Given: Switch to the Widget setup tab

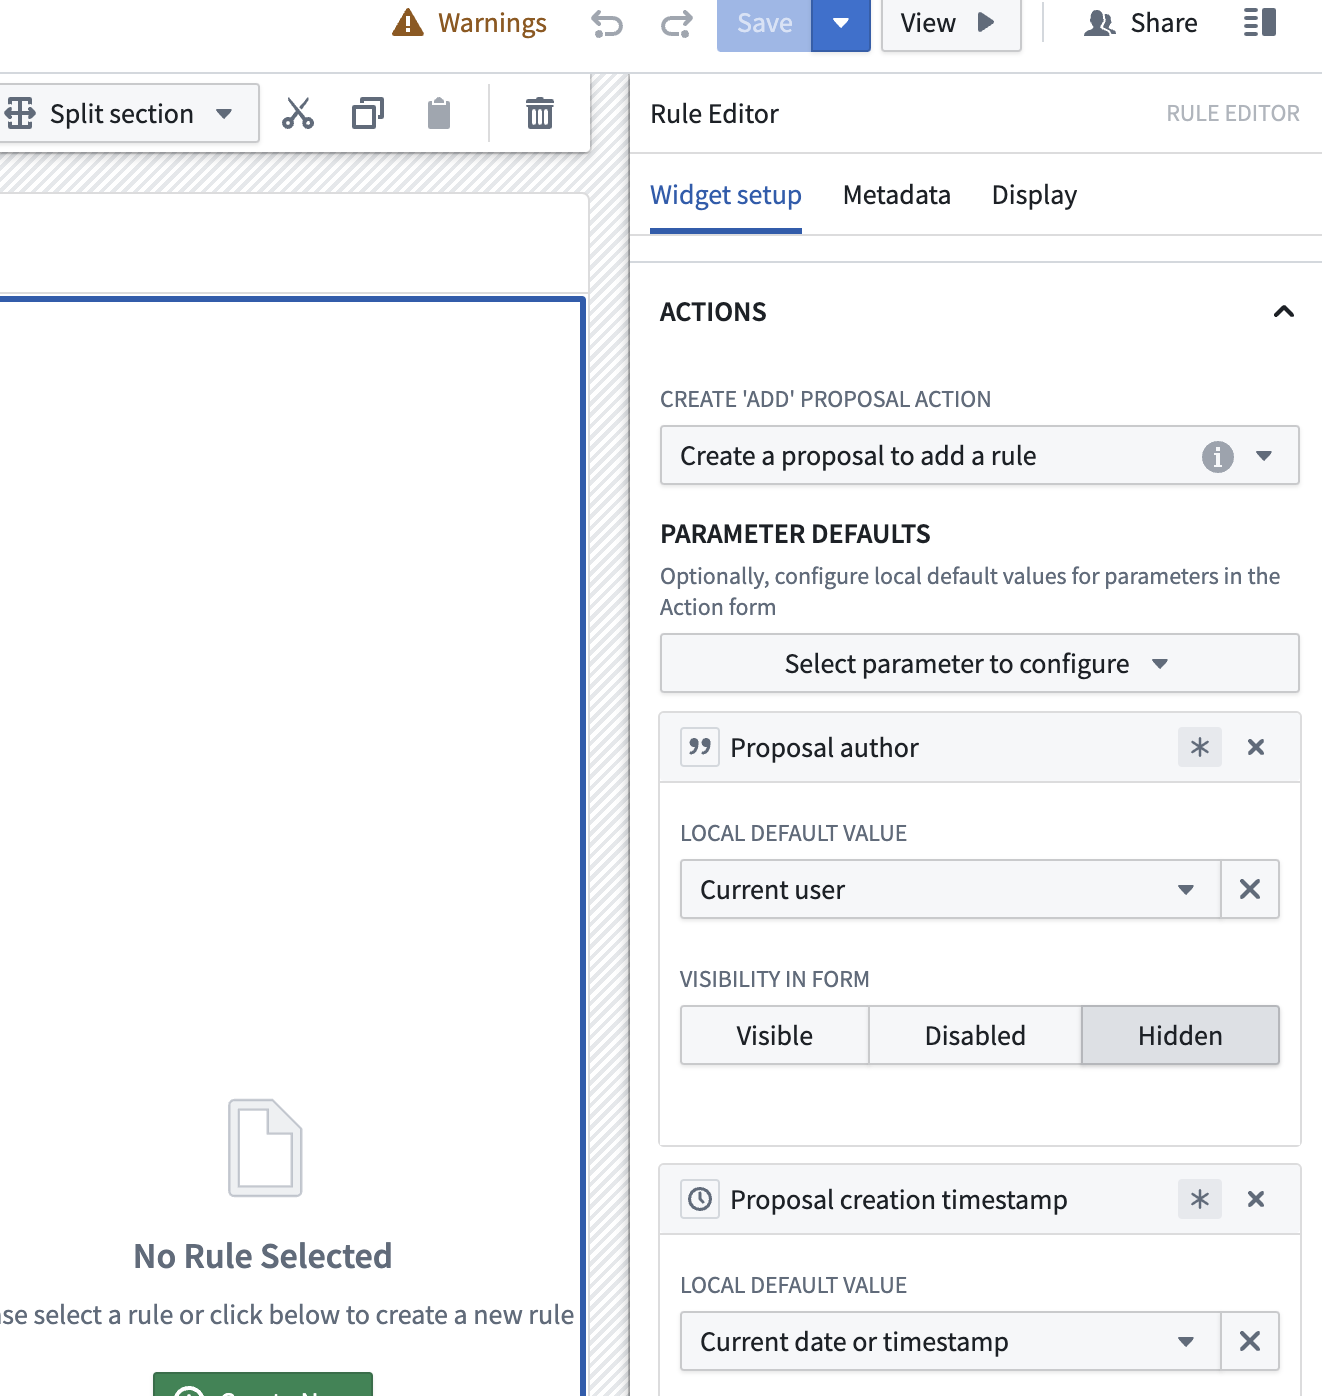Looking at the screenshot, I should click(726, 195).
